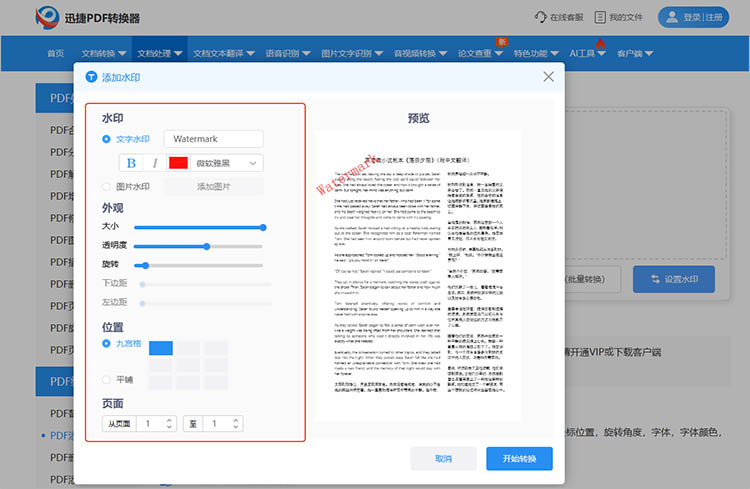Click the 设置水印 button behind dialog
The height and width of the screenshot is (489, 750).
(674, 279)
